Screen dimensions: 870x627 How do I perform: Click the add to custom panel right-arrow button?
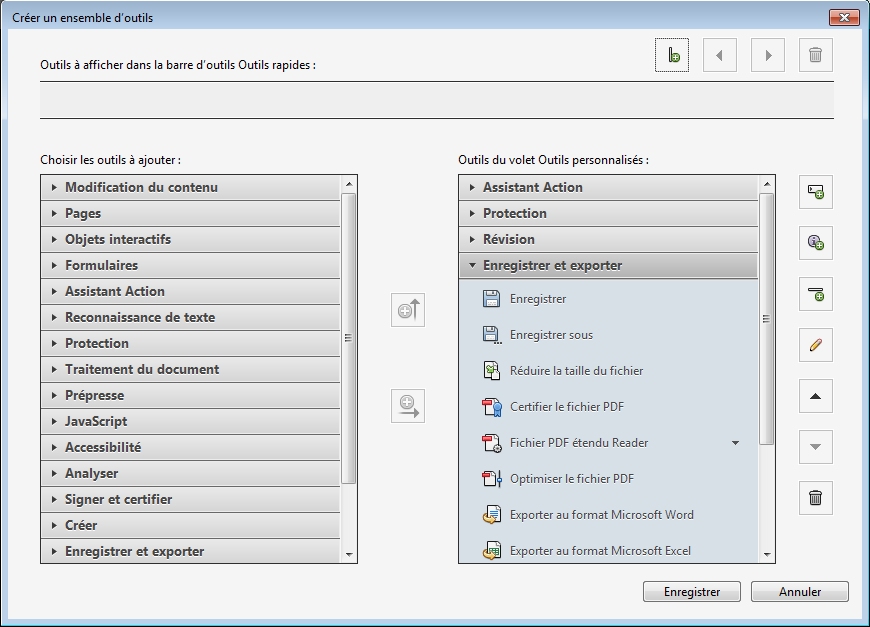pyautogui.click(x=408, y=406)
